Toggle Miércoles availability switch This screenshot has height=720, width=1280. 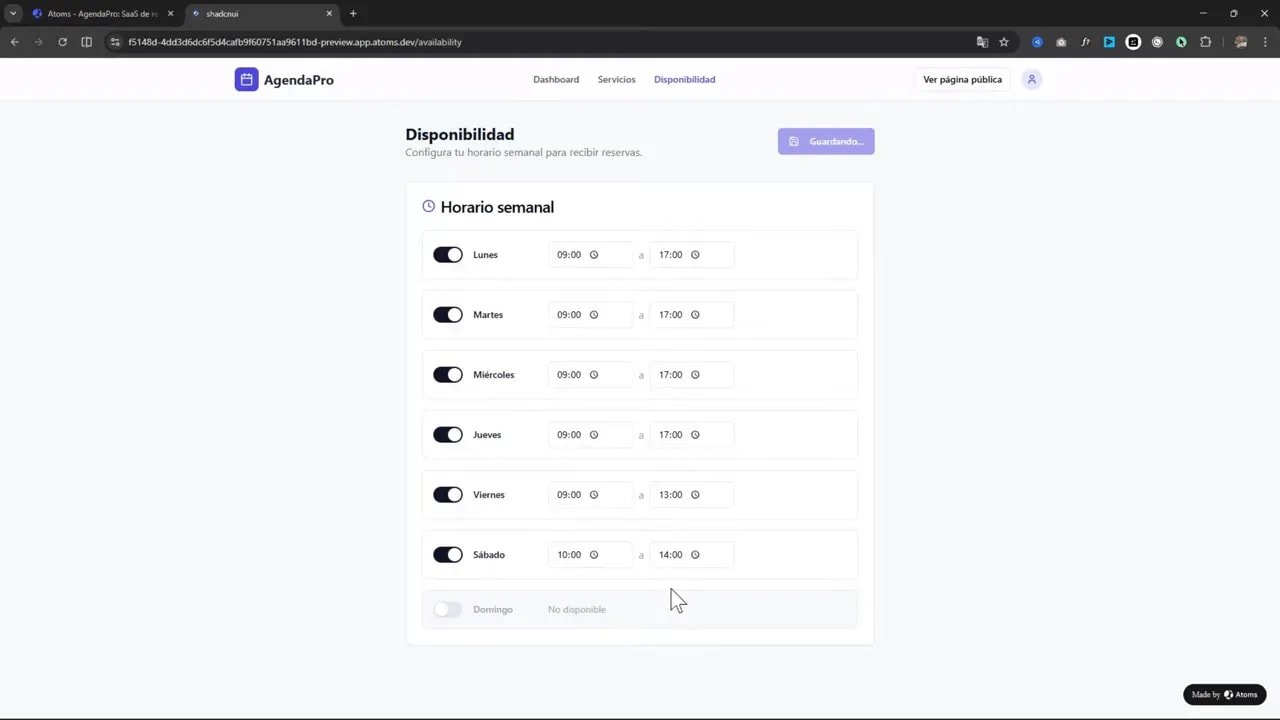(448, 375)
